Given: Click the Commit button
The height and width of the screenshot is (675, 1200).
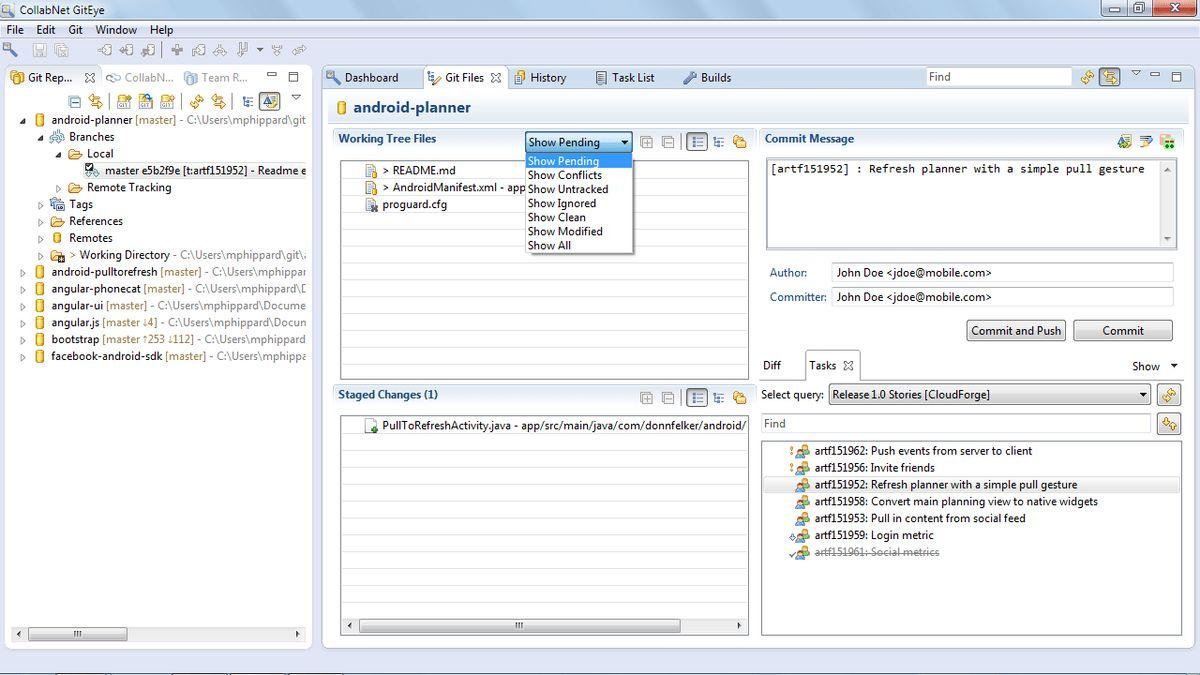Looking at the screenshot, I should [1123, 331].
